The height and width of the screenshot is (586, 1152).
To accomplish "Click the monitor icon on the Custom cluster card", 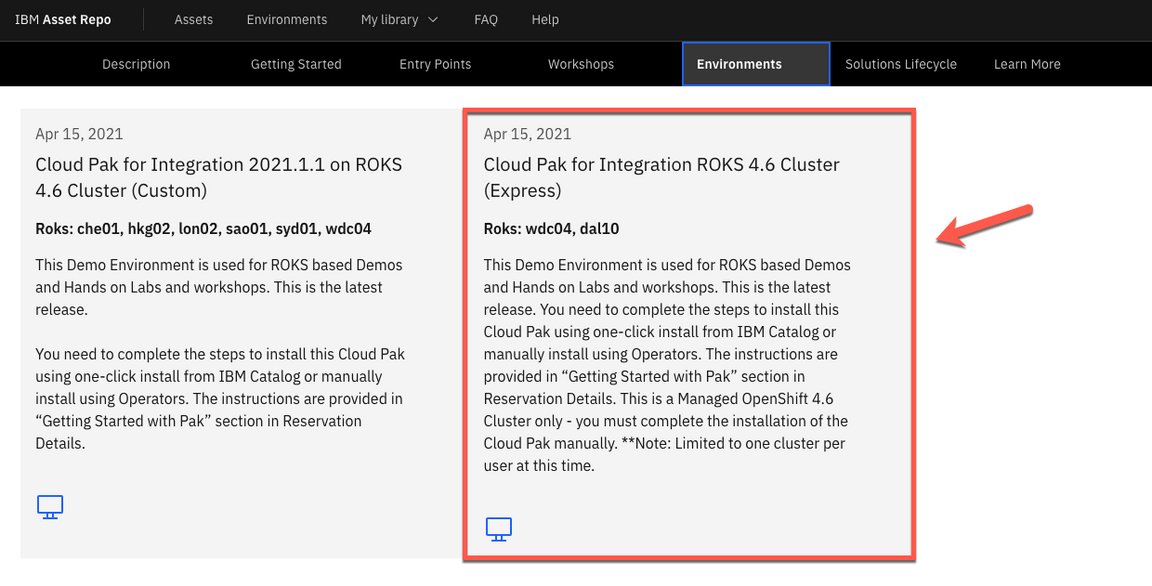I will coord(50,507).
